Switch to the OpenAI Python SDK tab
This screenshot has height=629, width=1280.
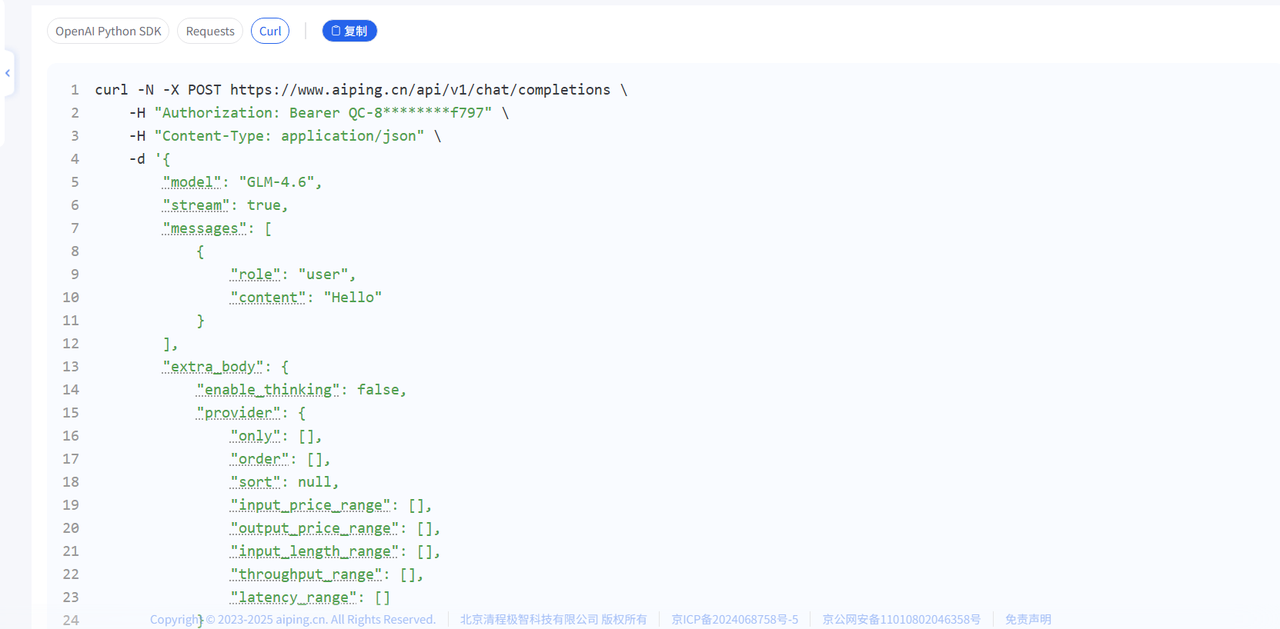click(108, 31)
